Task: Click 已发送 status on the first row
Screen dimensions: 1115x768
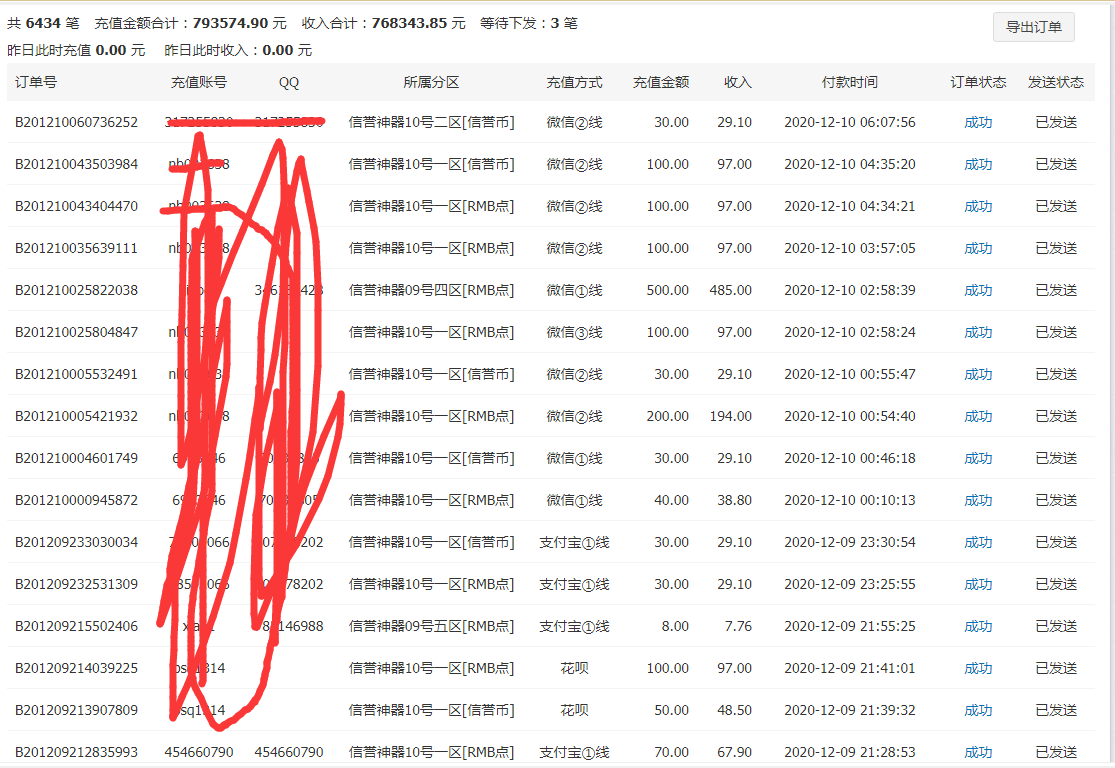Action: pos(1056,122)
